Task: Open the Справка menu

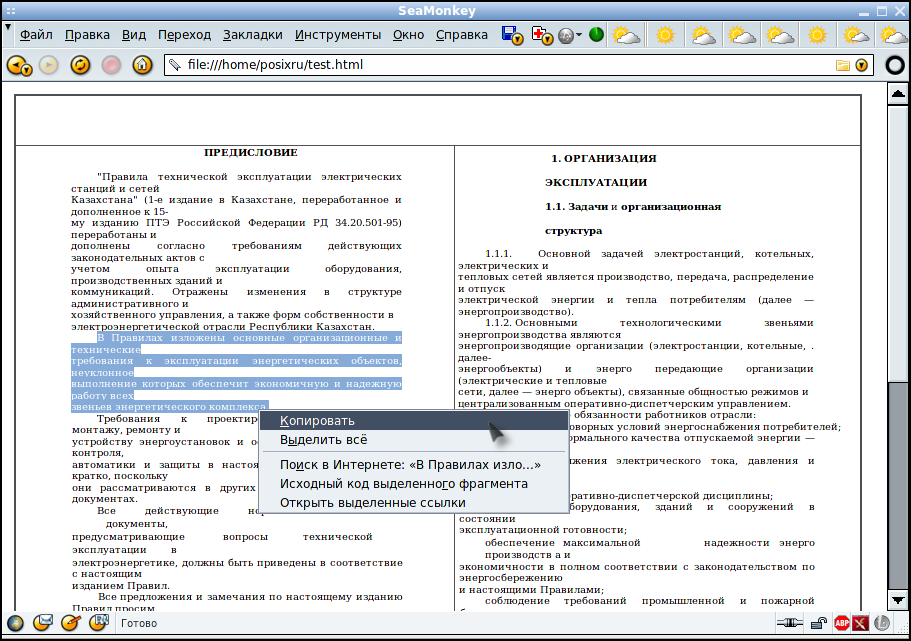Action: coord(462,35)
